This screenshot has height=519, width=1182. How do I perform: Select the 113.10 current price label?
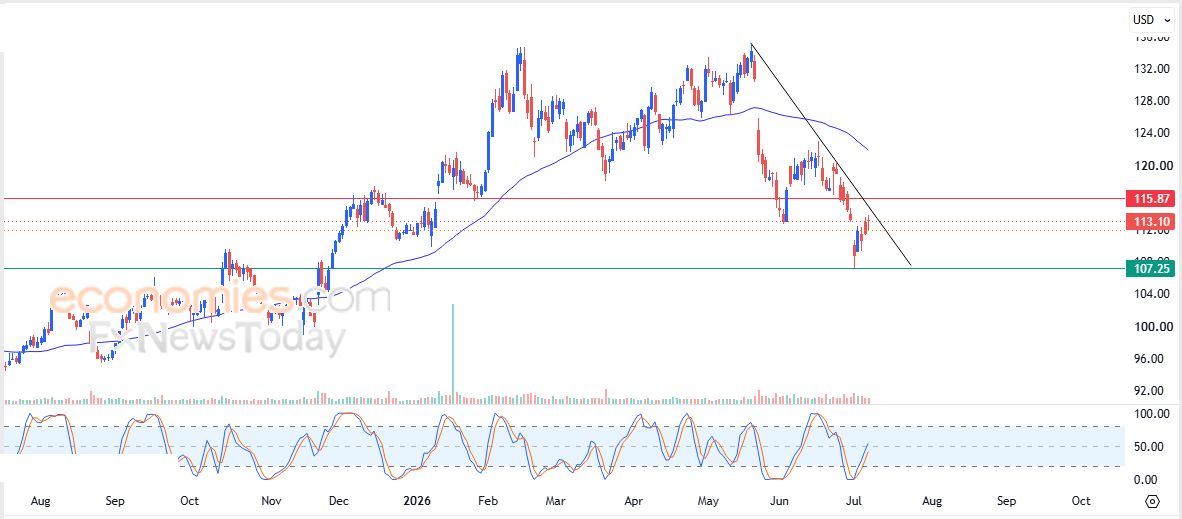[1150, 221]
